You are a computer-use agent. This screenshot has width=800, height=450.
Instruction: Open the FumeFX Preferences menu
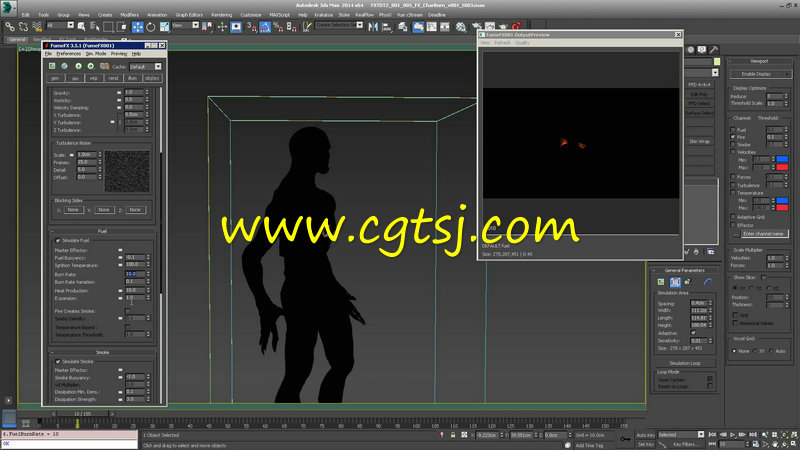[68, 54]
